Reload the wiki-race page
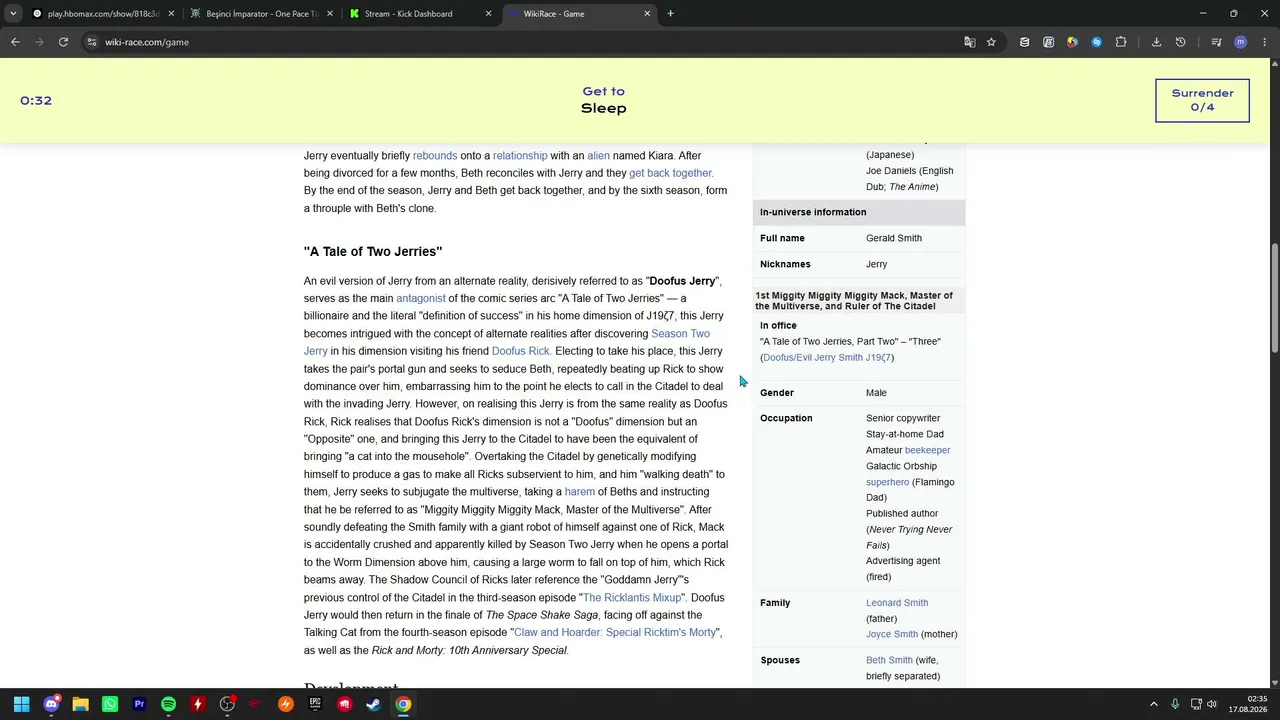 click(63, 42)
